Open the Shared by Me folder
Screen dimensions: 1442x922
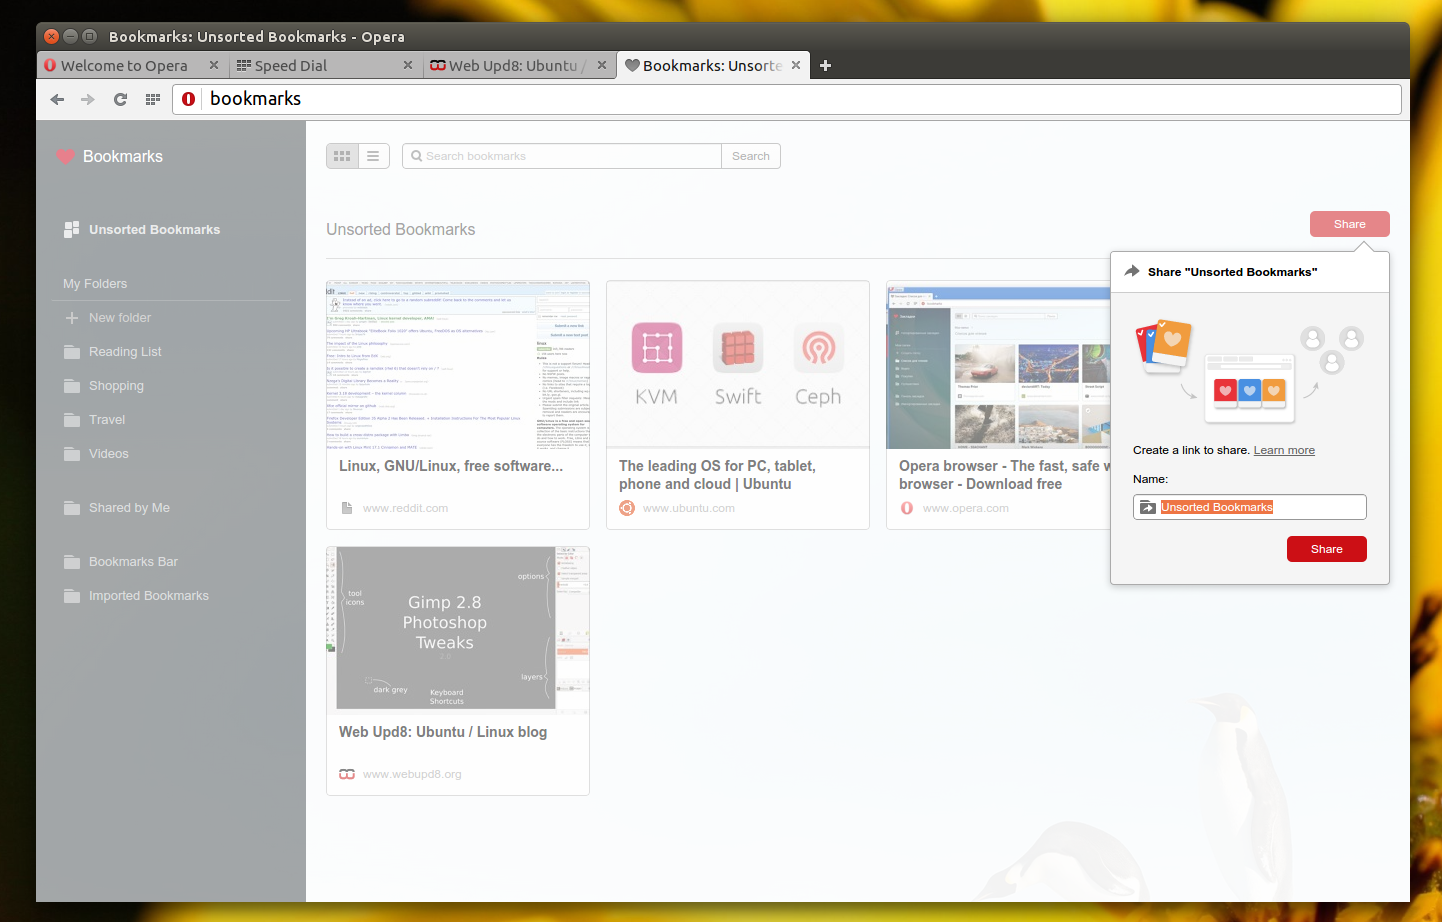click(129, 508)
